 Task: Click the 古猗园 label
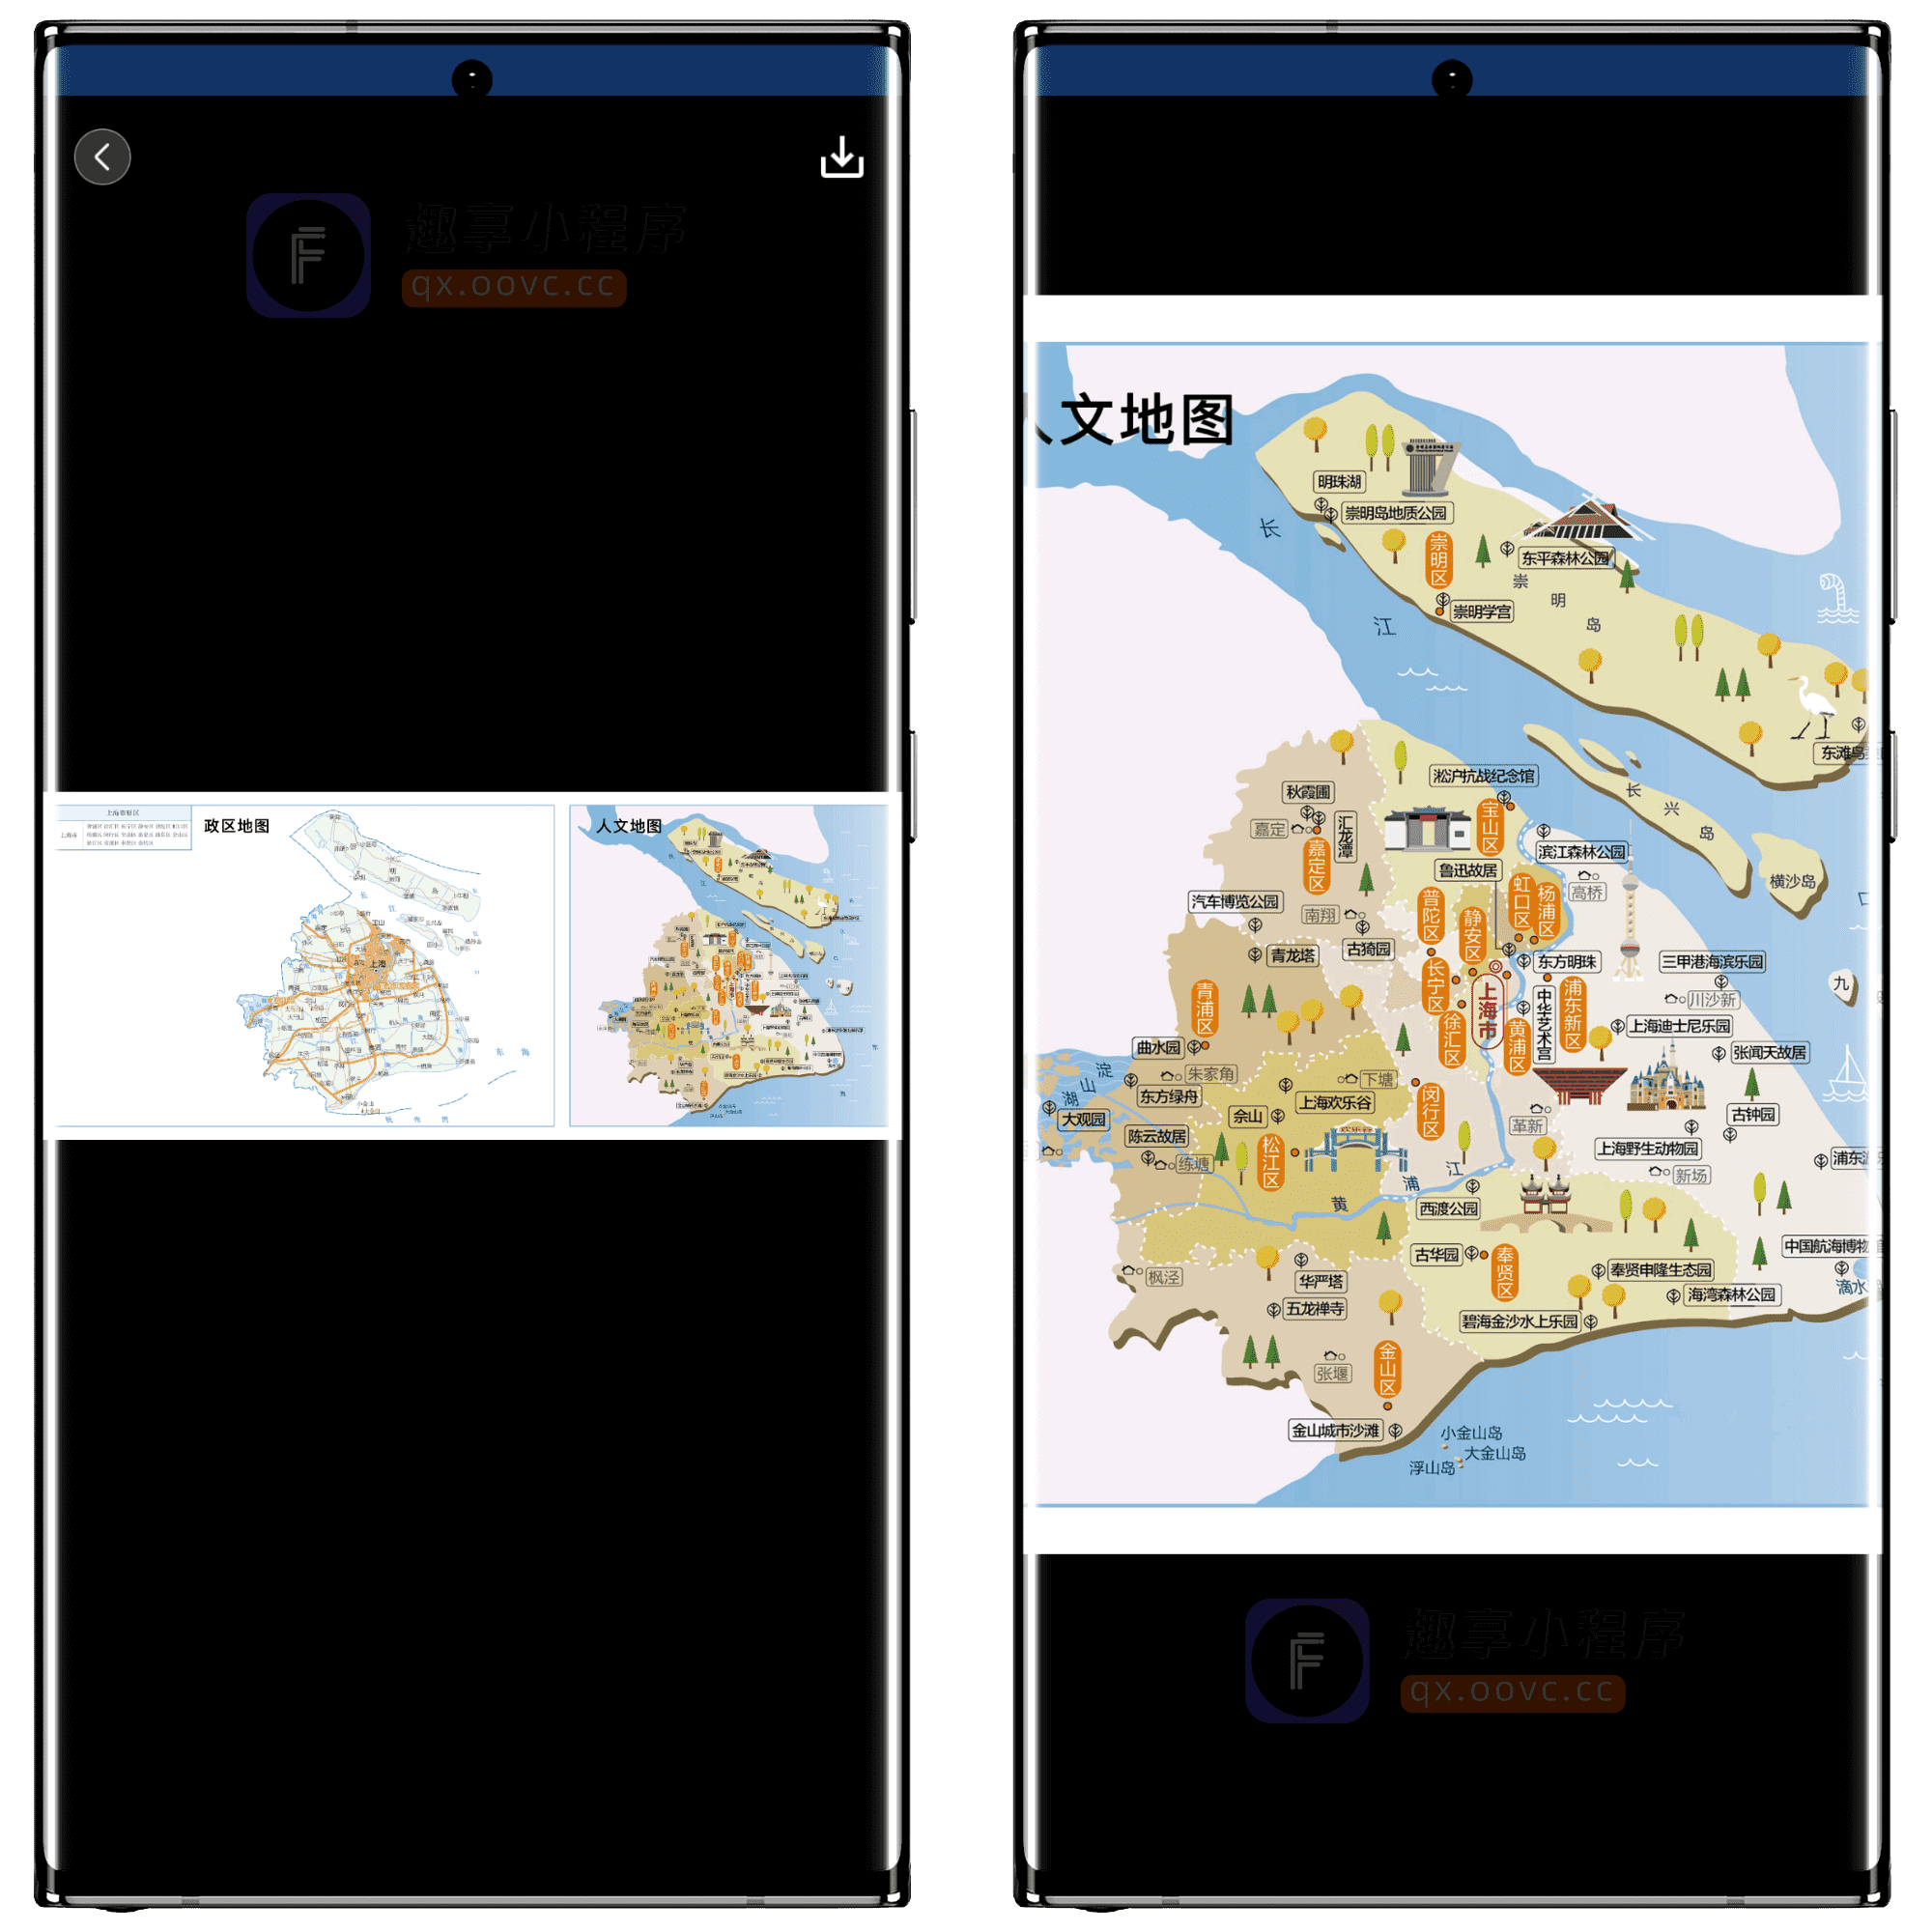[1368, 949]
